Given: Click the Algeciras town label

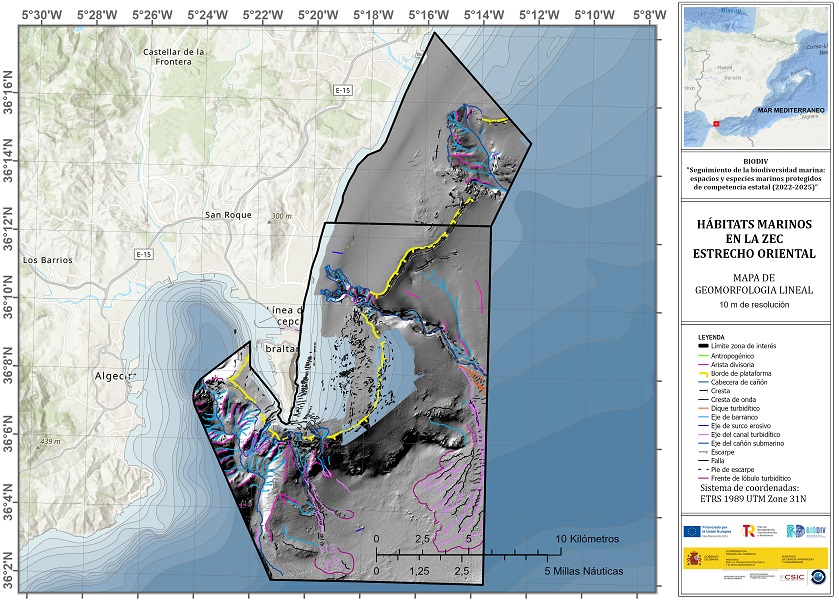Looking at the screenshot, I should point(113,376).
